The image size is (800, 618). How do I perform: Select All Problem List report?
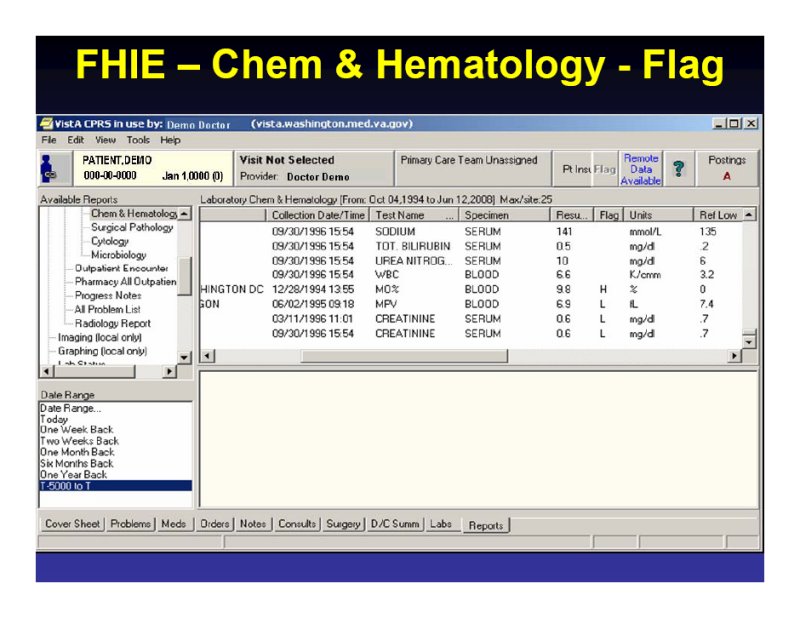pyautogui.click(x=107, y=309)
